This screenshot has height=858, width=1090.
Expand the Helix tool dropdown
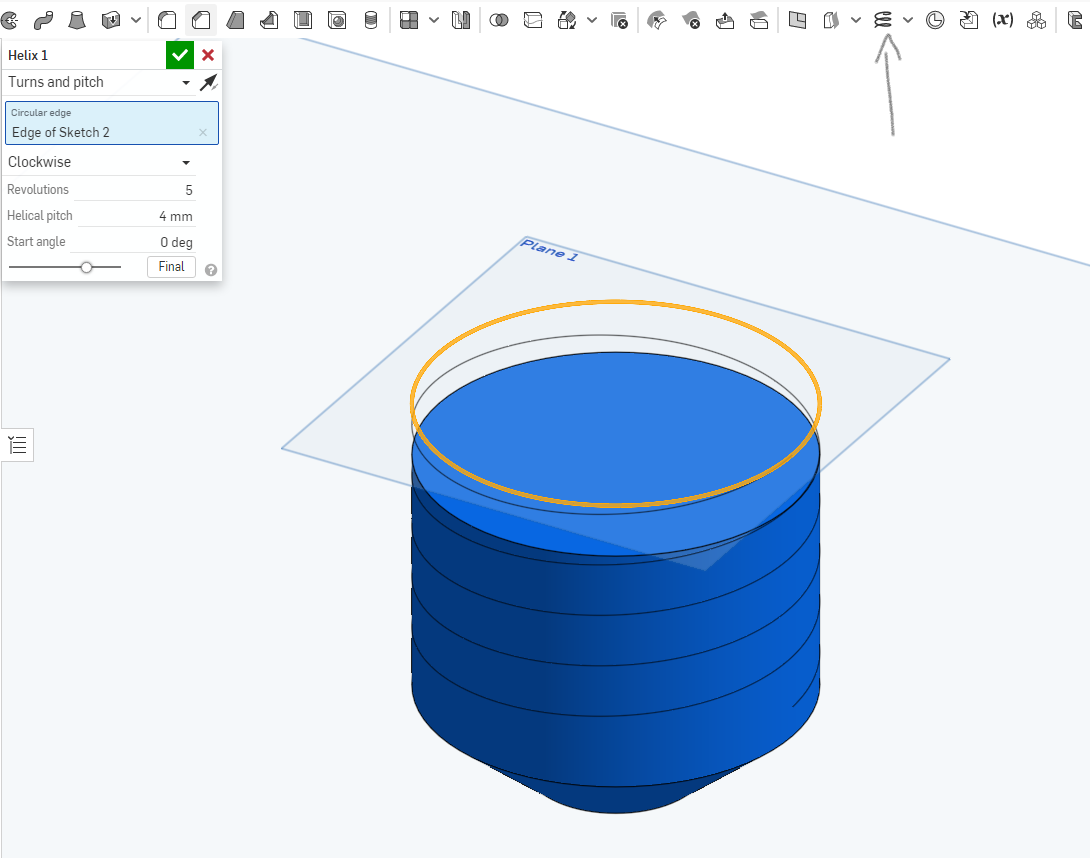tap(908, 20)
